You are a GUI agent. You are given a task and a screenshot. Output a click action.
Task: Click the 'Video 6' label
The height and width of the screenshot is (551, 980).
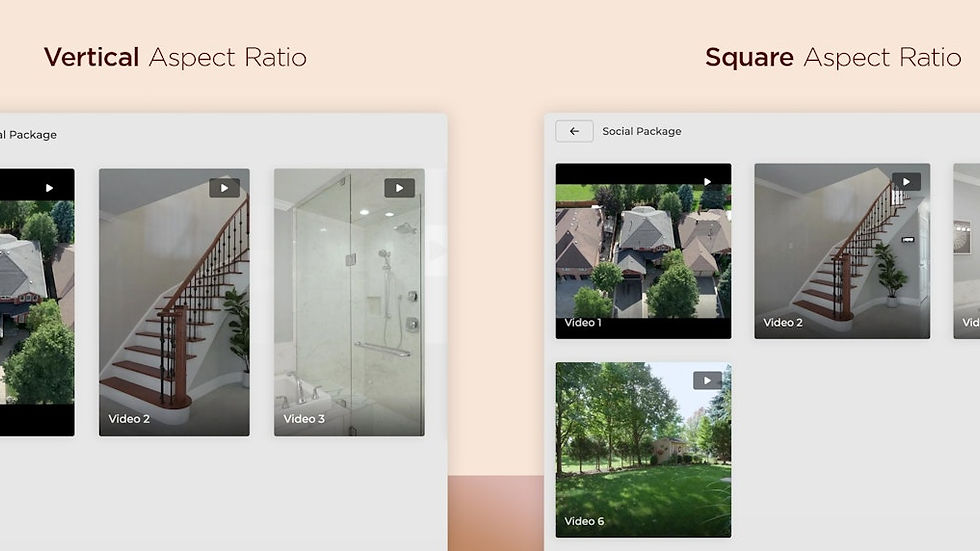pyautogui.click(x=584, y=521)
